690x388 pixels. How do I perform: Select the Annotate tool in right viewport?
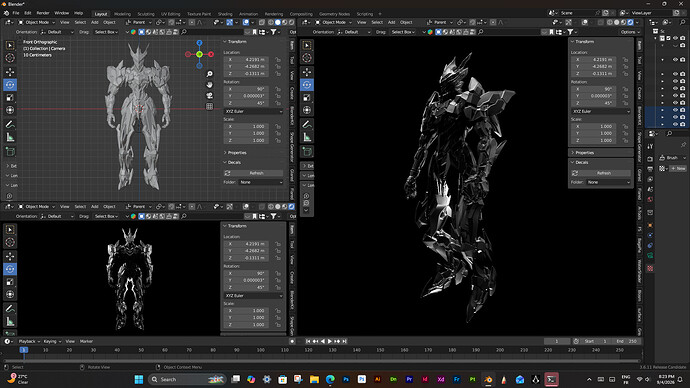coord(307,124)
